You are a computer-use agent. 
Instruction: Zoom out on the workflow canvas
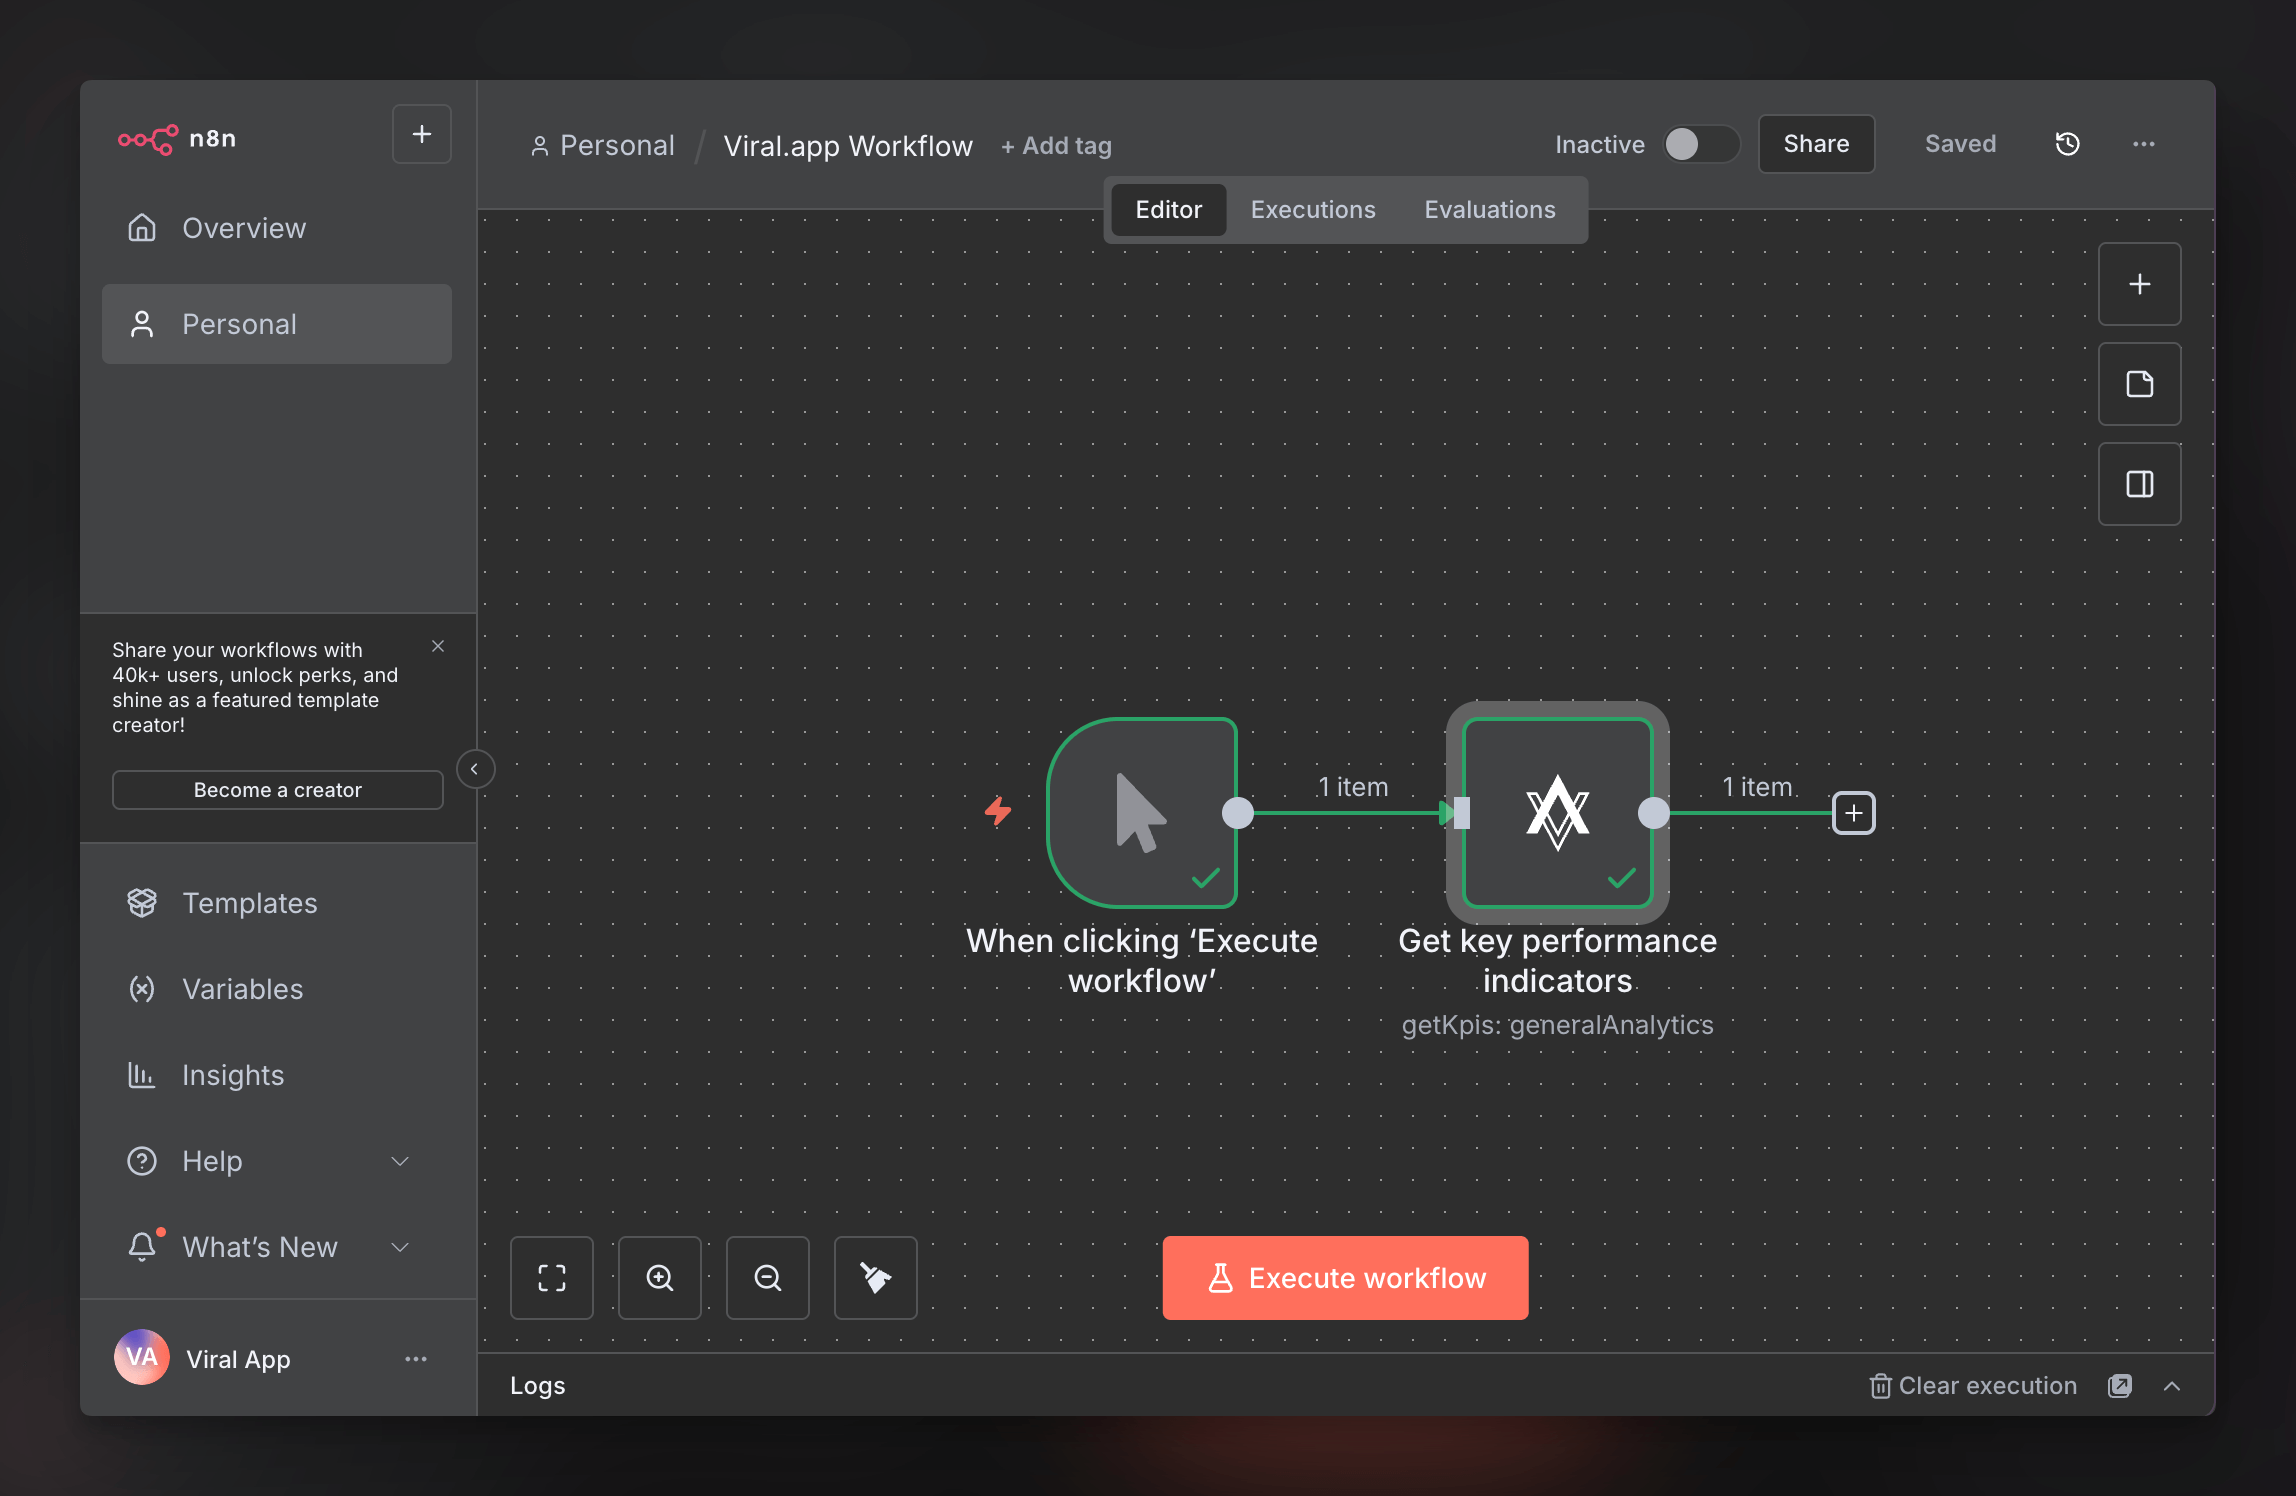pyautogui.click(x=767, y=1277)
